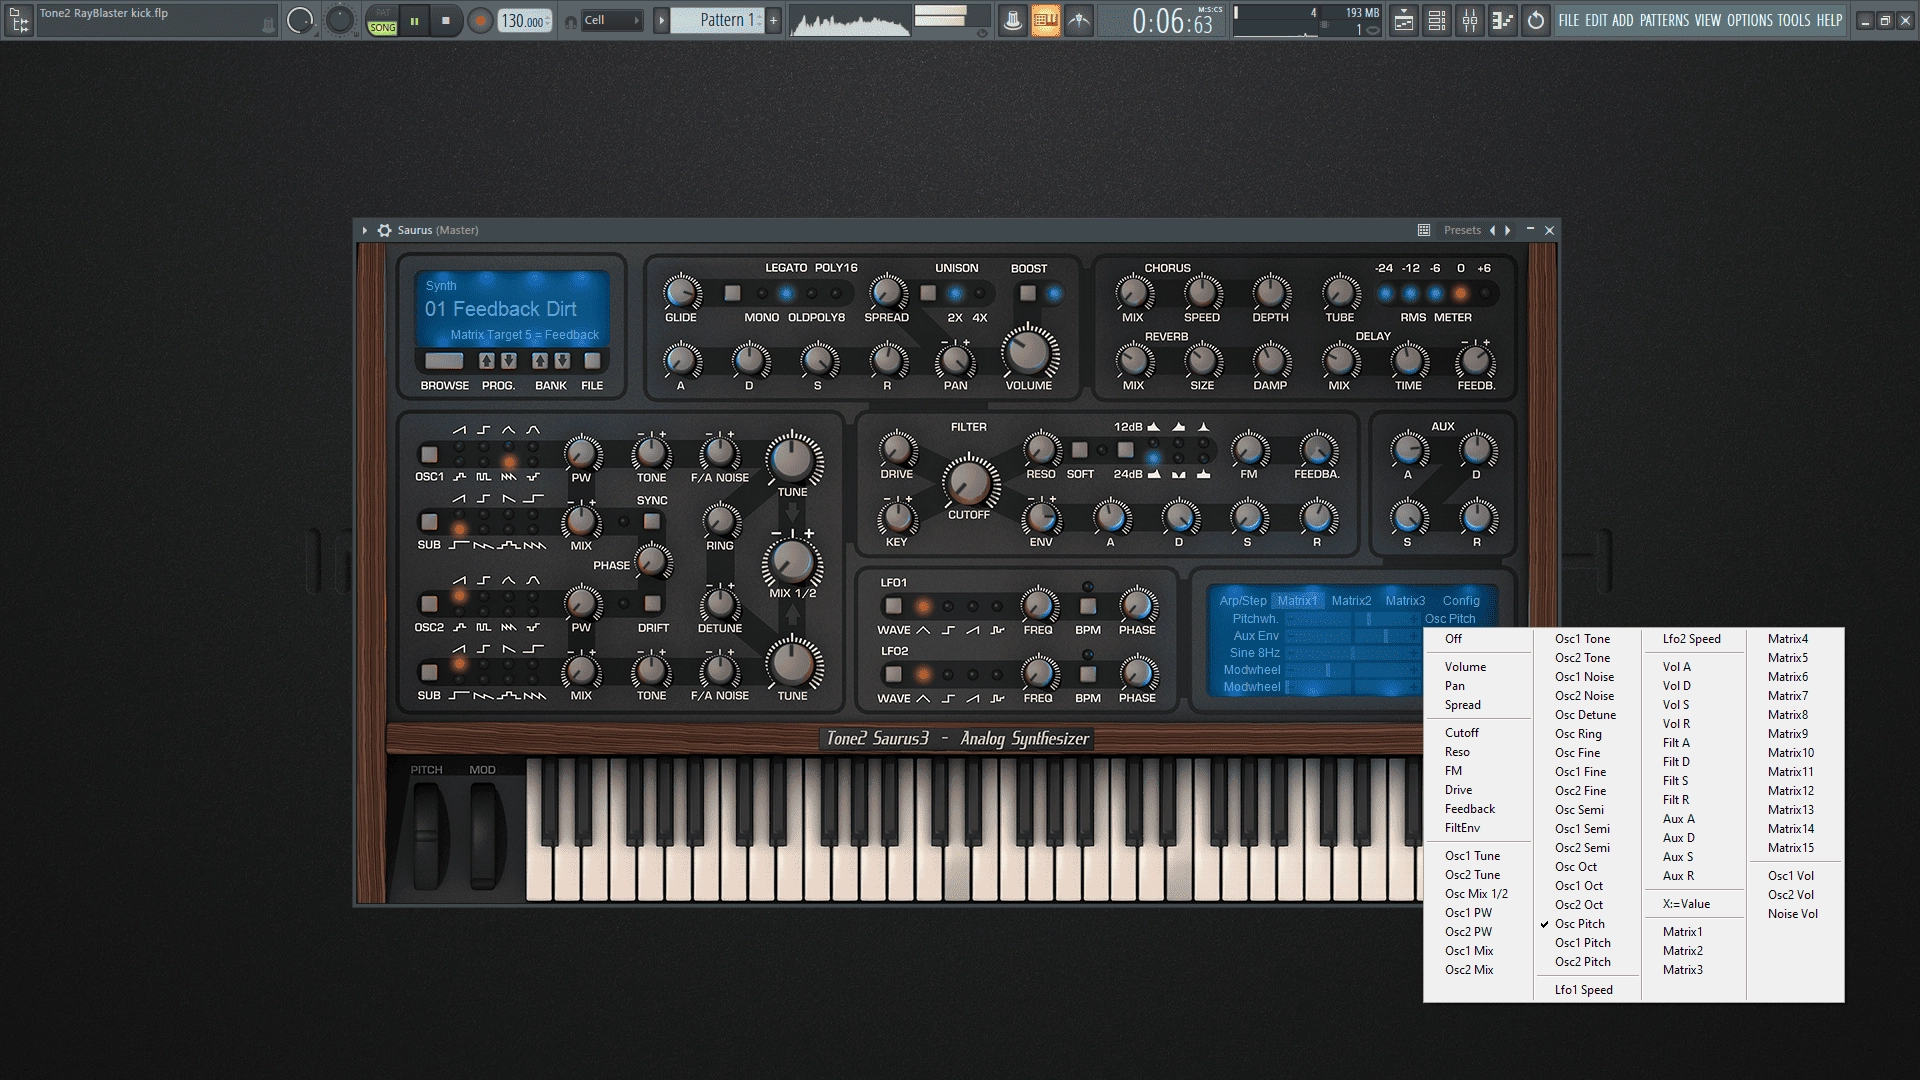Click the FILE button on Saurus
1920x1080 pixels.
[x=592, y=361]
